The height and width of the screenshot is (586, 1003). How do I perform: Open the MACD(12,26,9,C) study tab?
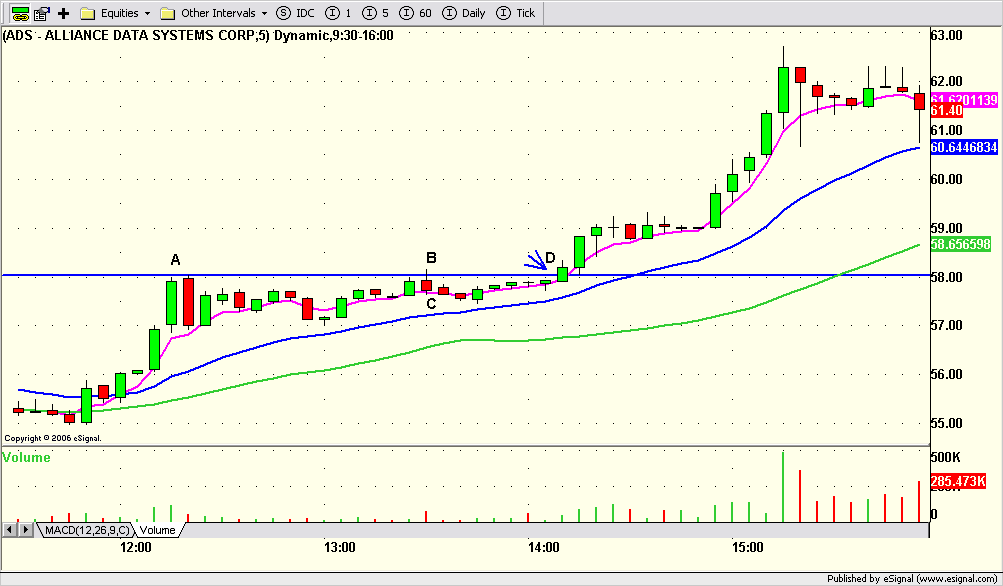[88, 530]
